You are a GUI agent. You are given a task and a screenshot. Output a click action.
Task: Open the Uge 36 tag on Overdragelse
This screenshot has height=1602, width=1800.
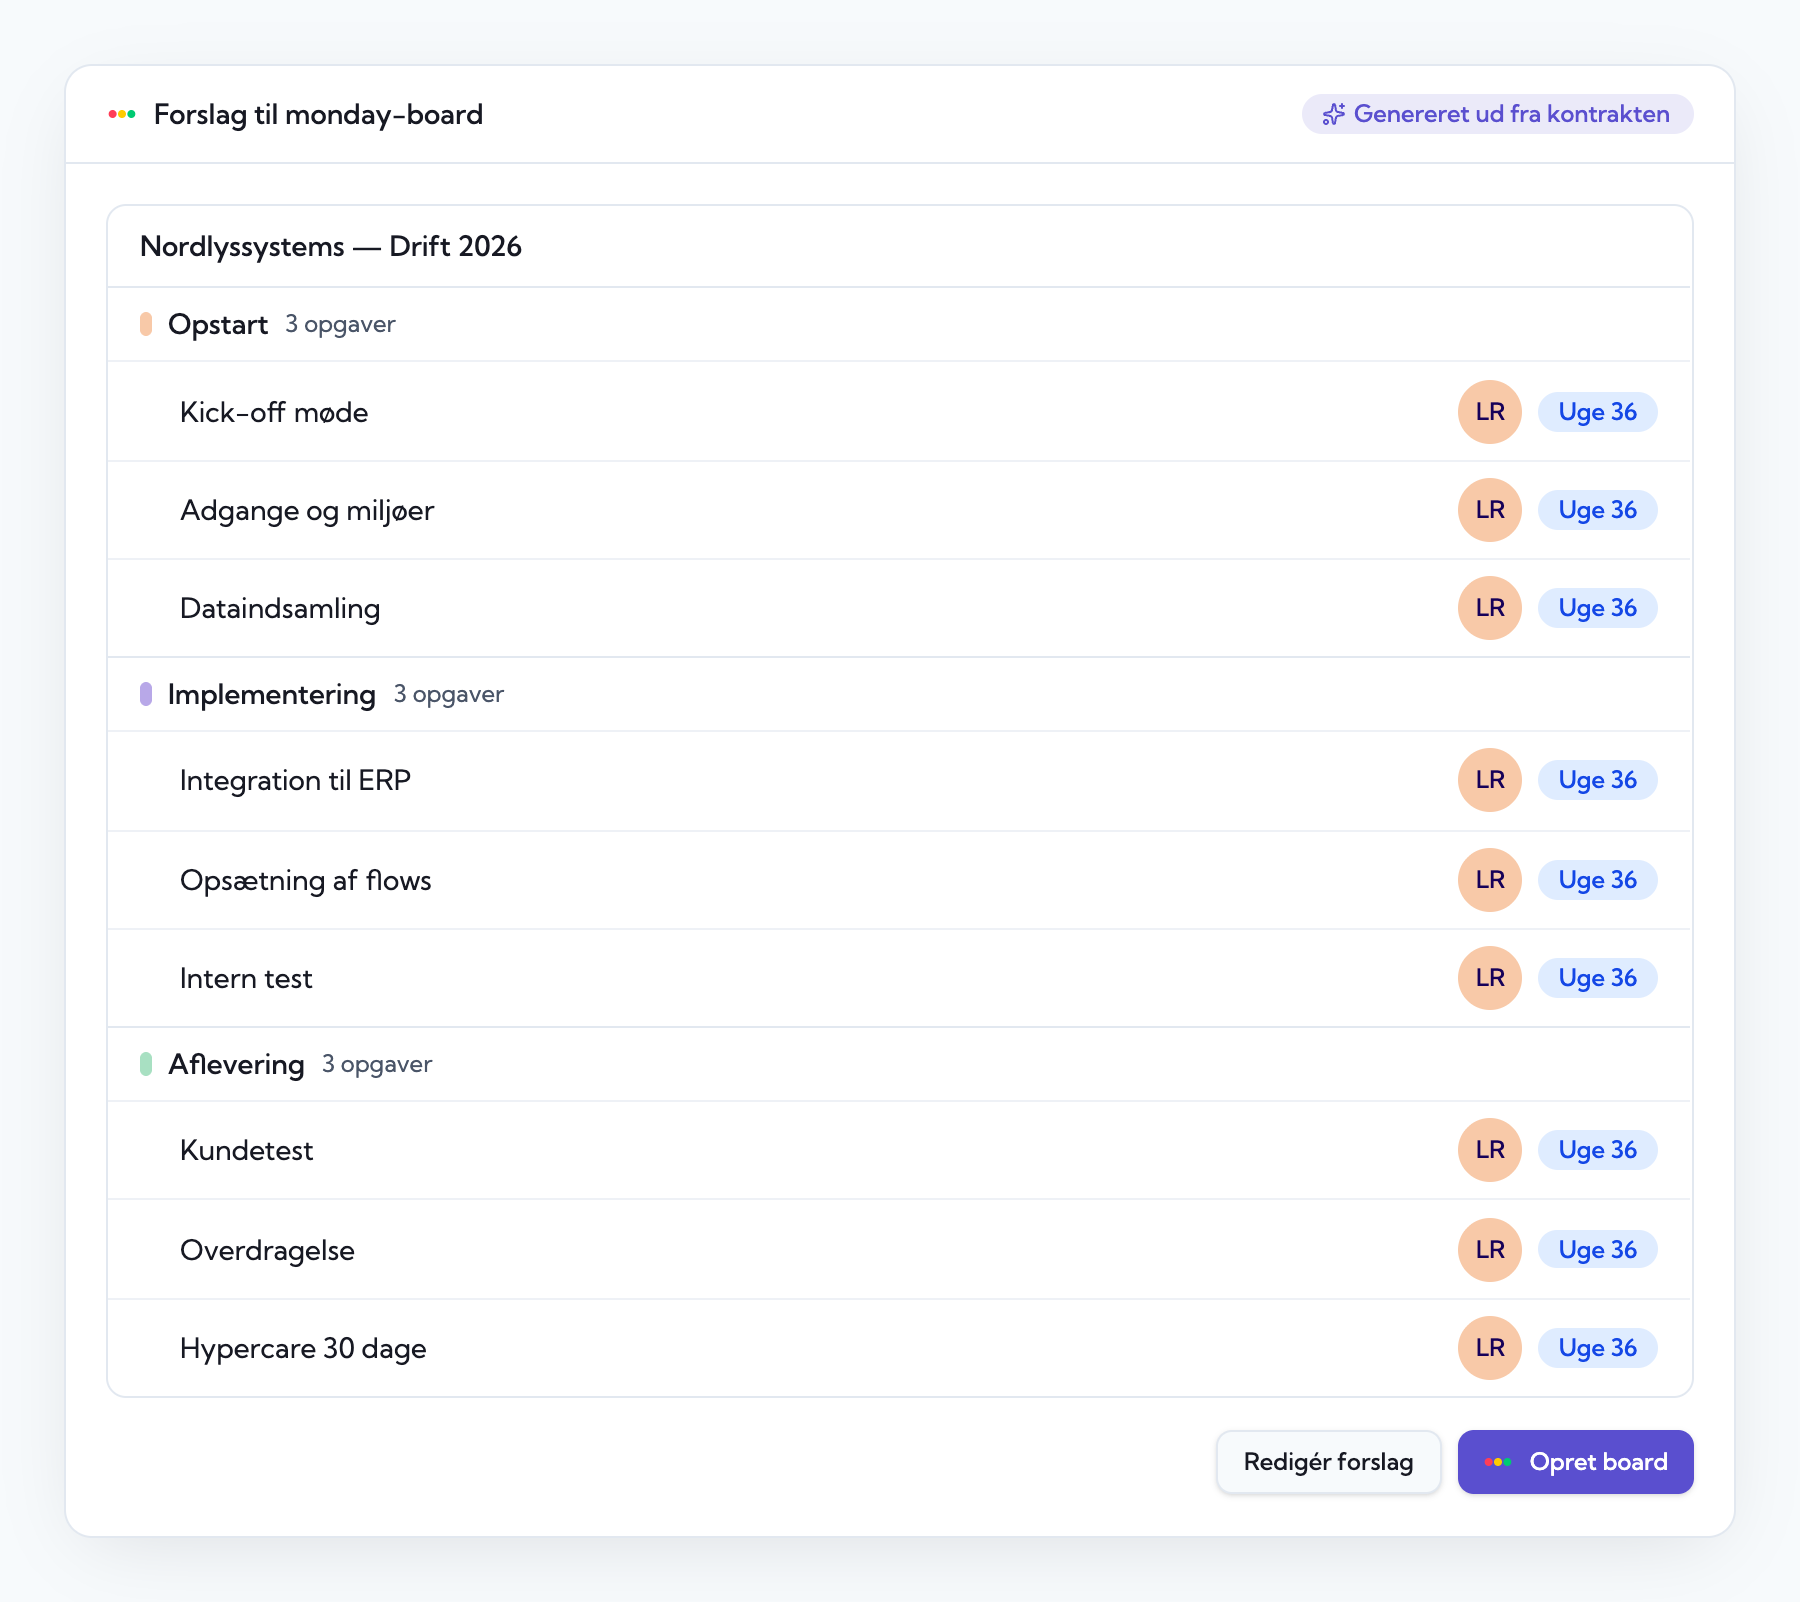pos(1597,1250)
